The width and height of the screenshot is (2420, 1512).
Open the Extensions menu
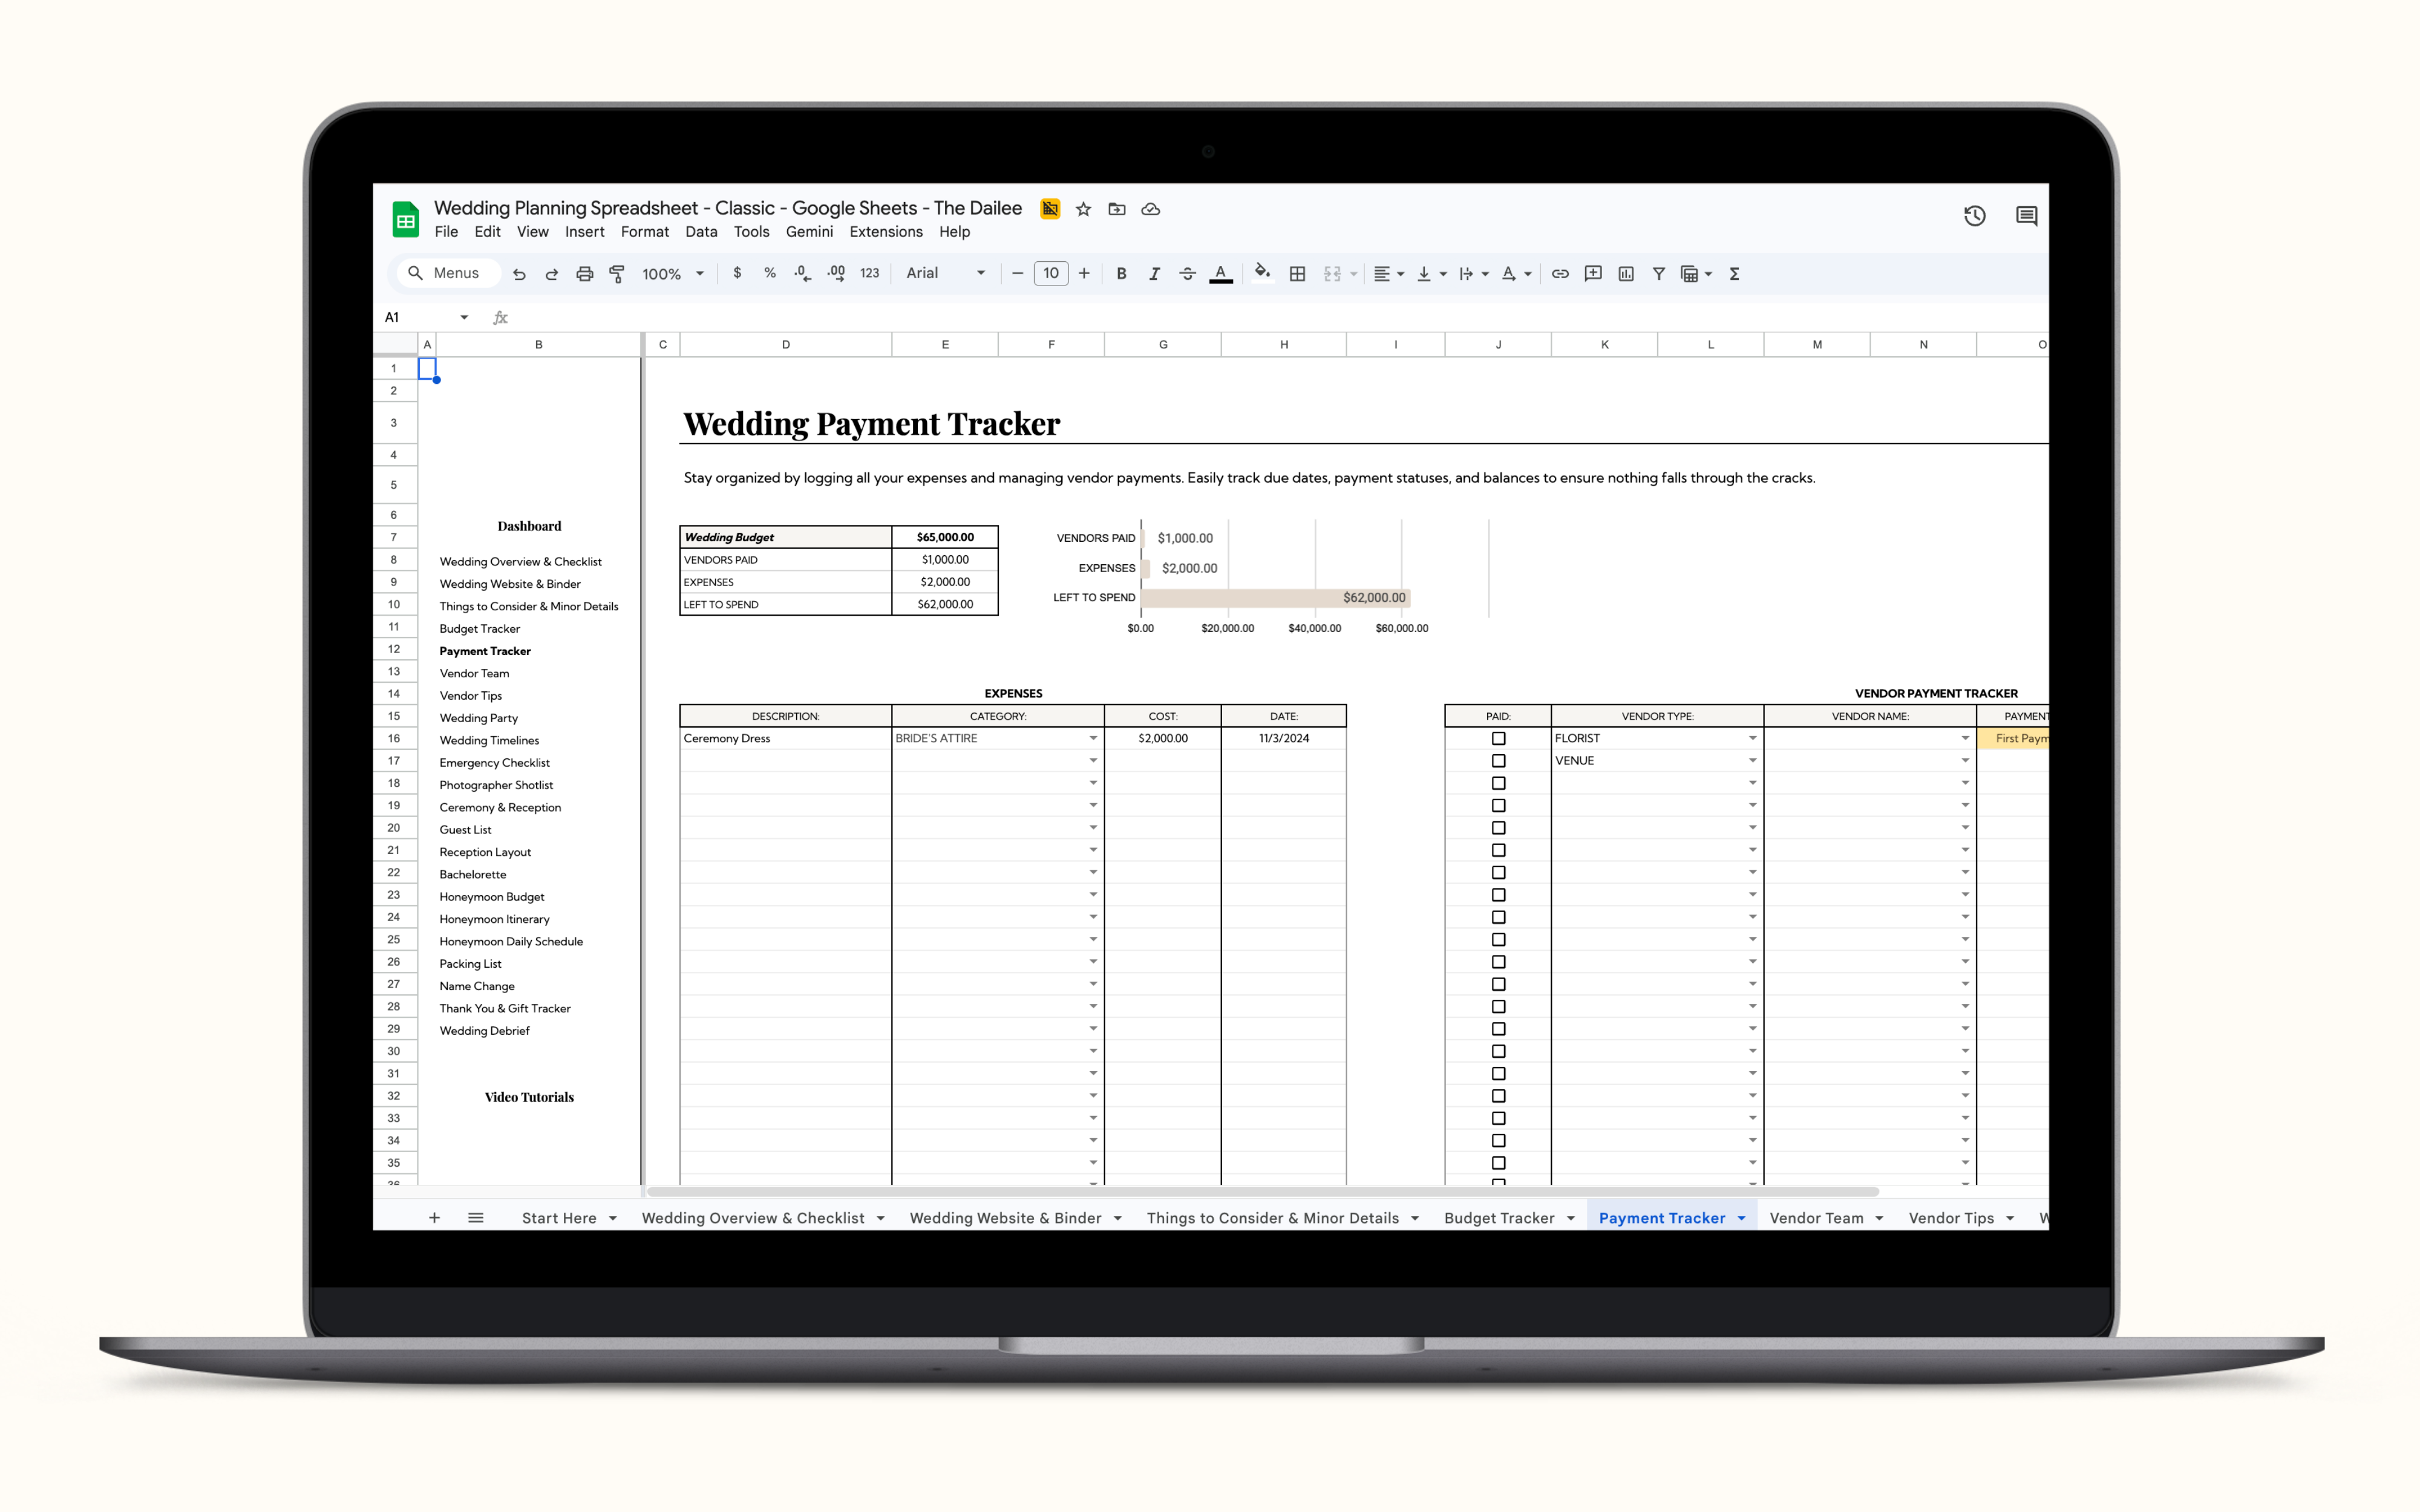tap(885, 232)
